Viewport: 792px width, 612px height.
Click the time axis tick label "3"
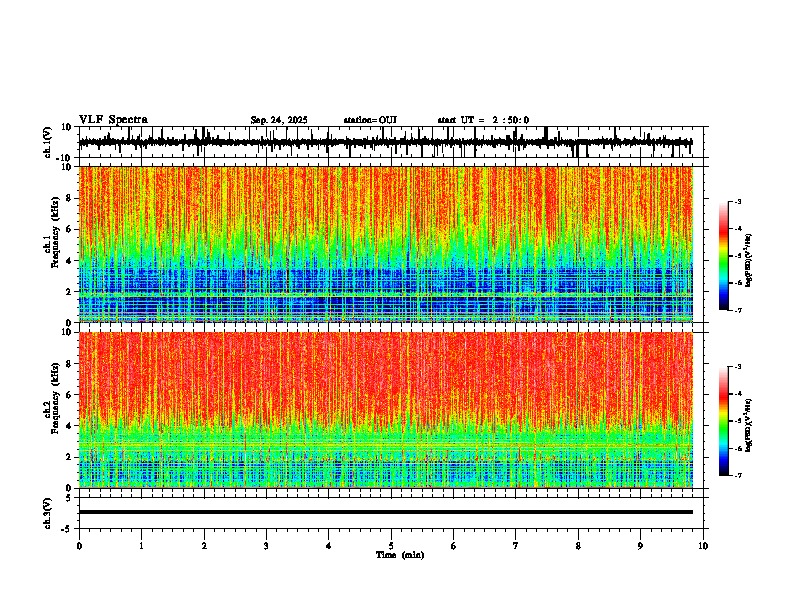[x=266, y=546]
